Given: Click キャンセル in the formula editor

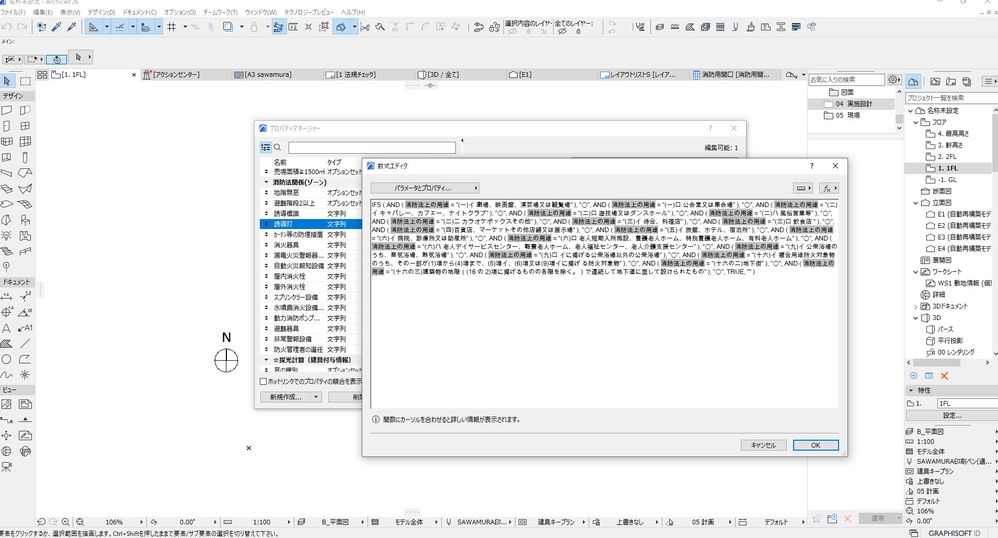Looking at the screenshot, I should click(x=763, y=445).
